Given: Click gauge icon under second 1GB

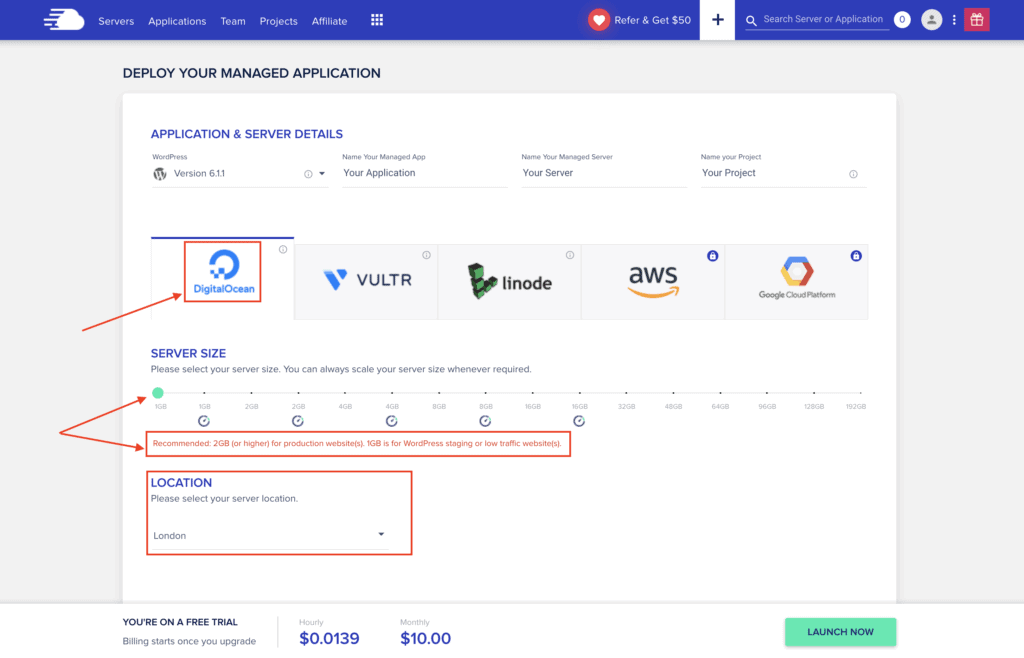Looking at the screenshot, I should (204, 421).
